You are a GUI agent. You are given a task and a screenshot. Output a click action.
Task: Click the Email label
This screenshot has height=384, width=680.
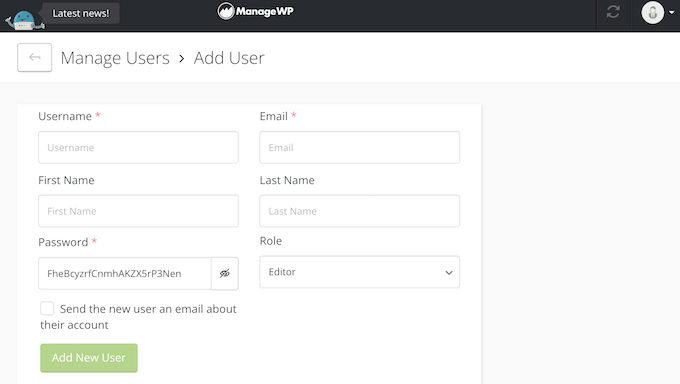[274, 116]
